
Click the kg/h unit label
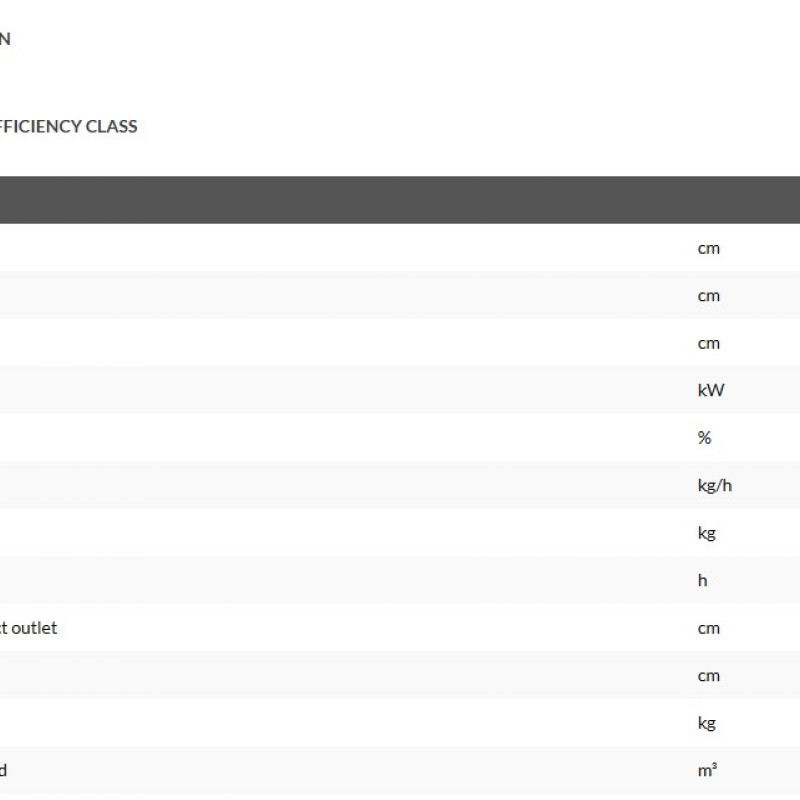[715, 485]
